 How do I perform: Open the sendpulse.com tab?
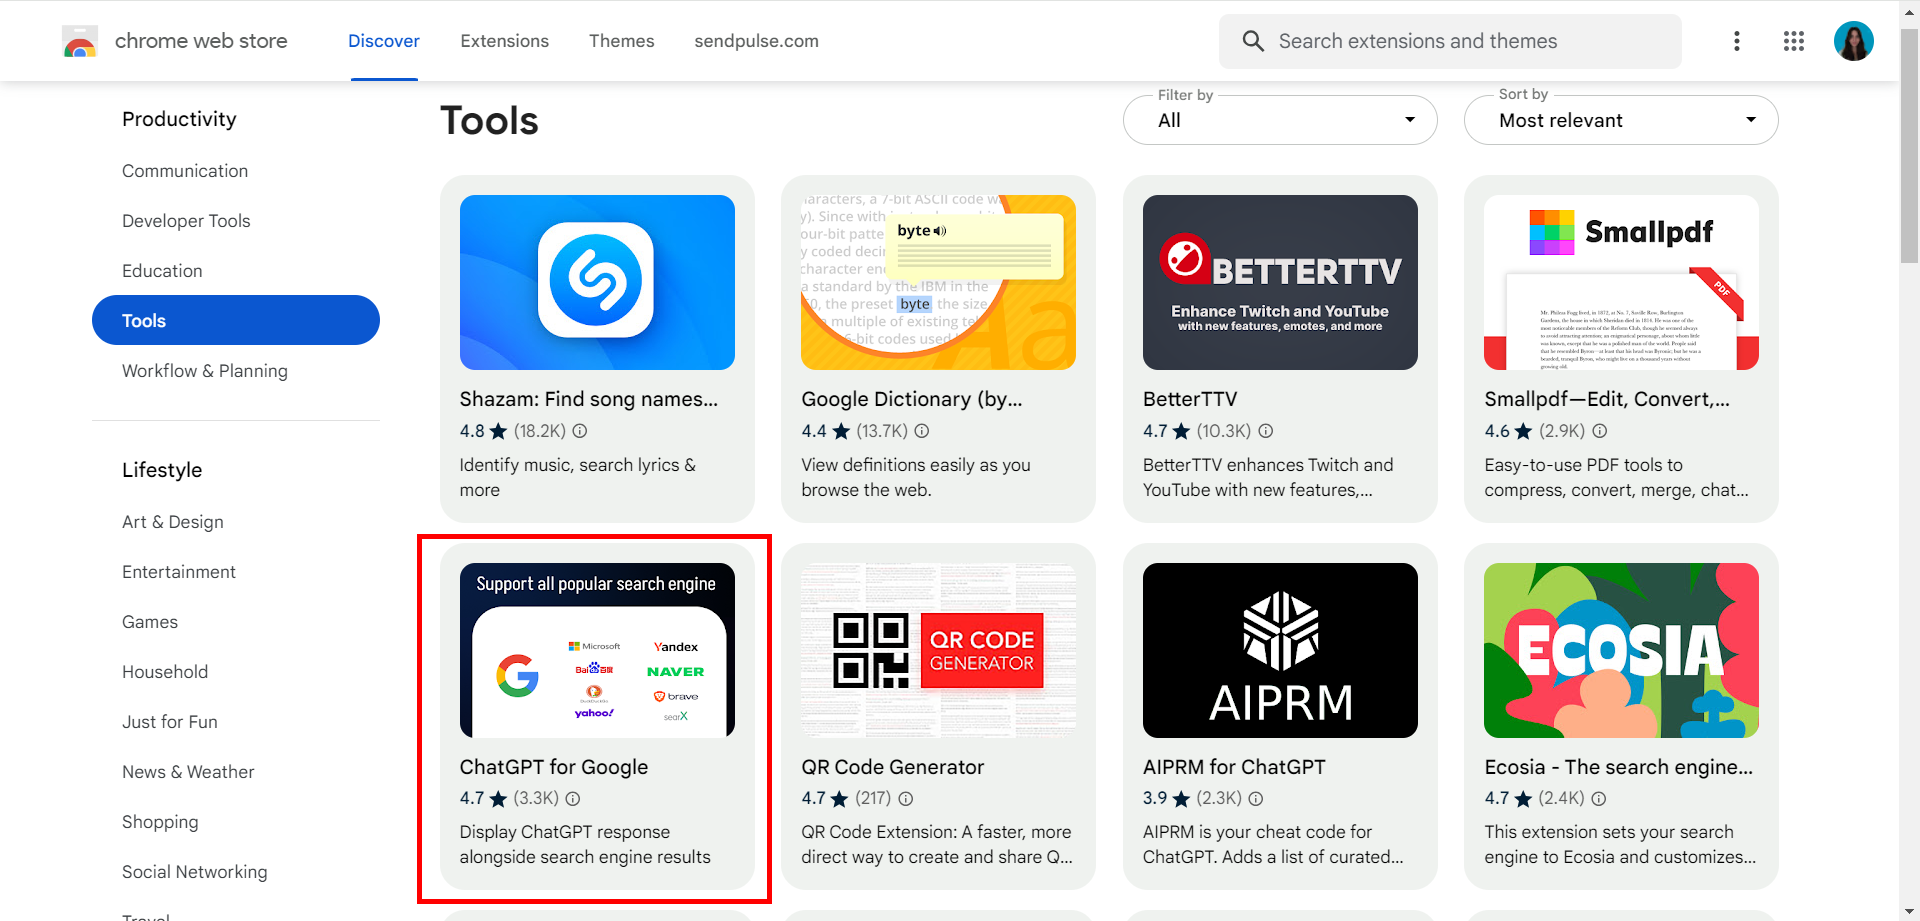click(756, 41)
